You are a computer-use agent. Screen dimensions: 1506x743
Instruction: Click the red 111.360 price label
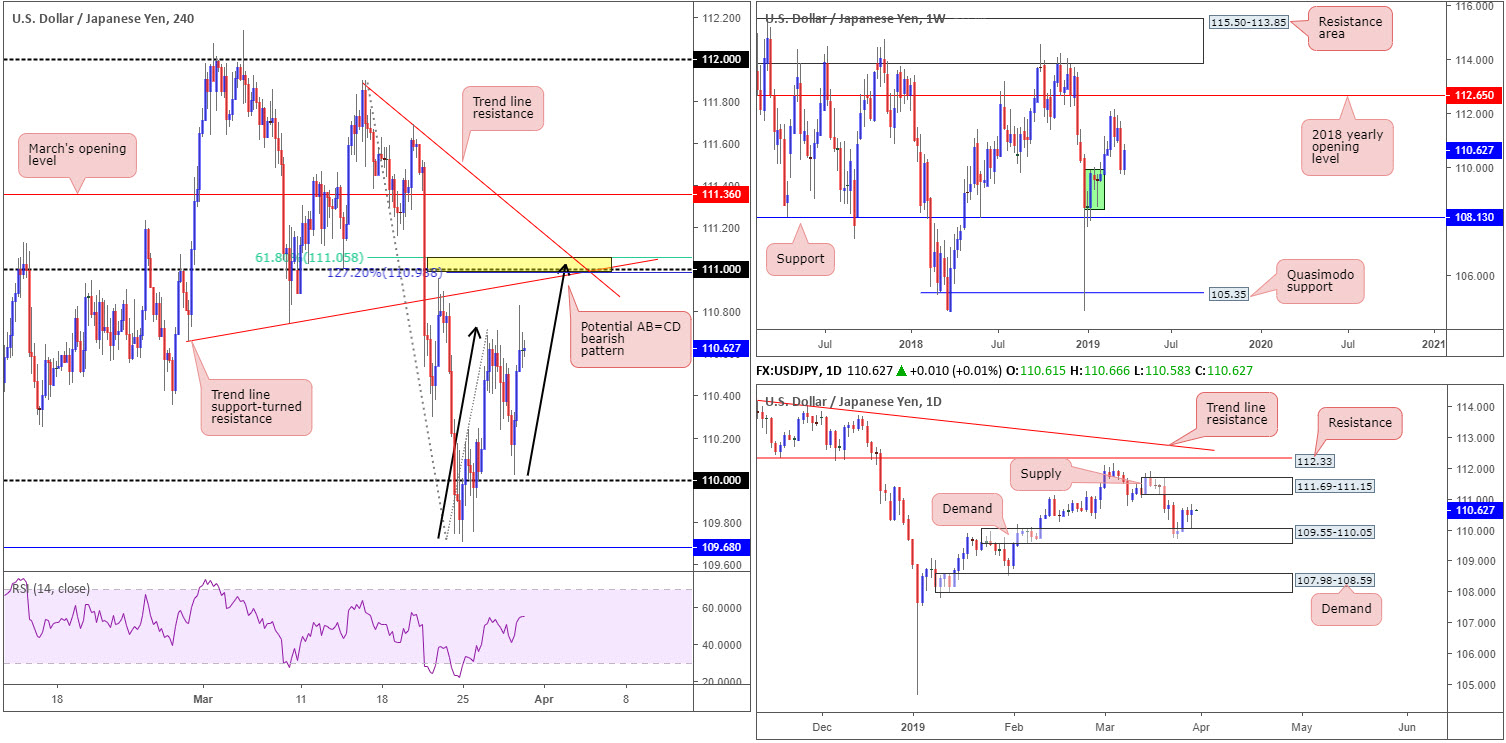[721, 194]
